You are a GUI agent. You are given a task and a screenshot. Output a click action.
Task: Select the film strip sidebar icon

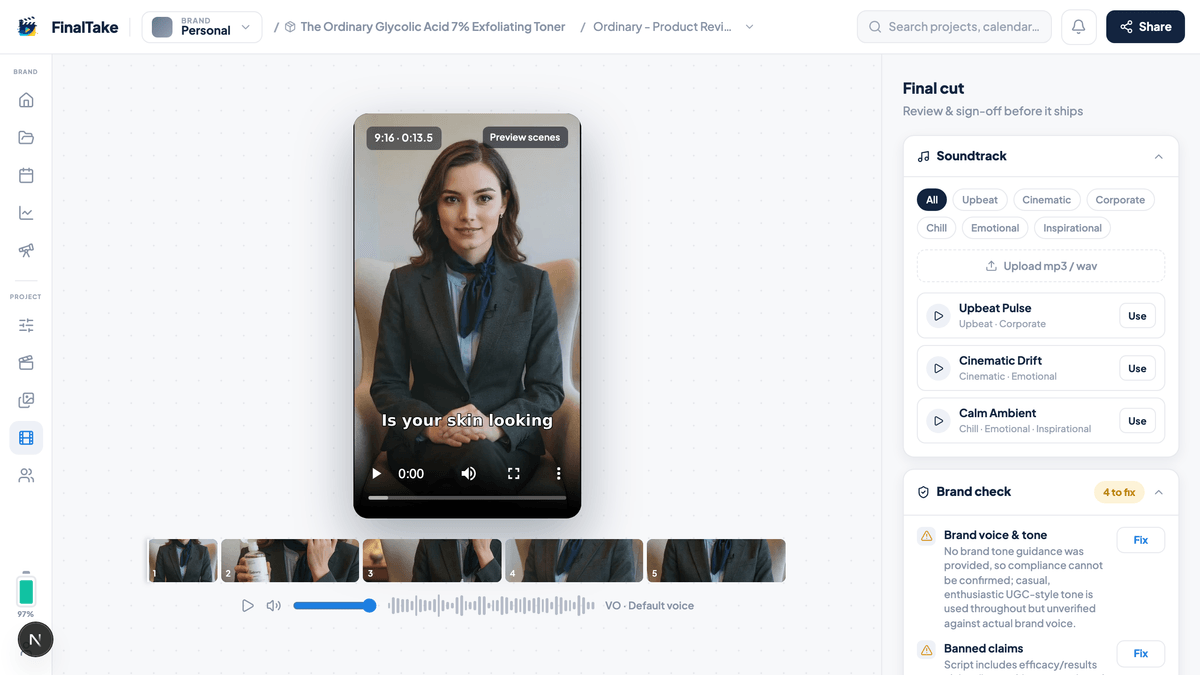pyautogui.click(x=26, y=438)
